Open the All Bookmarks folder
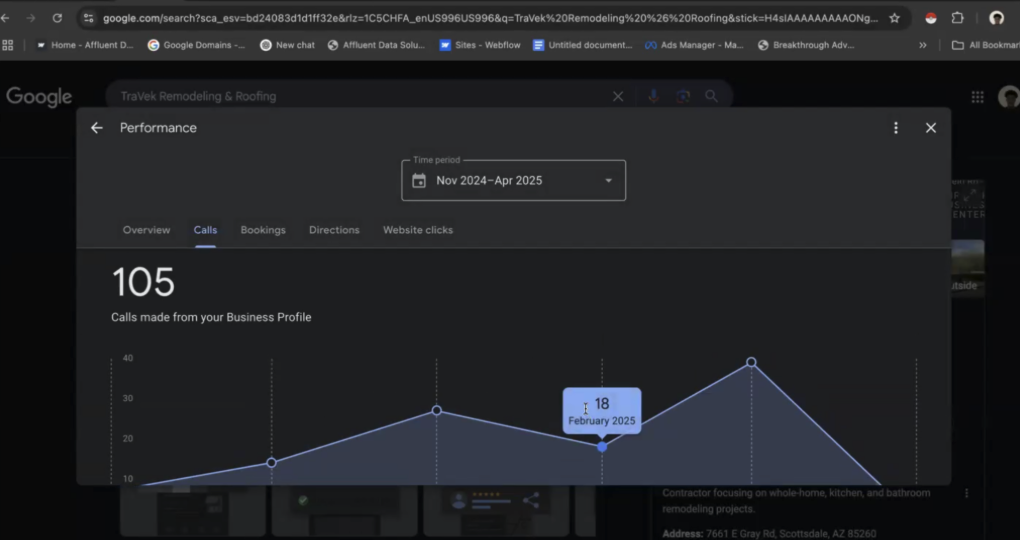The image size is (1020, 540). point(986,45)
